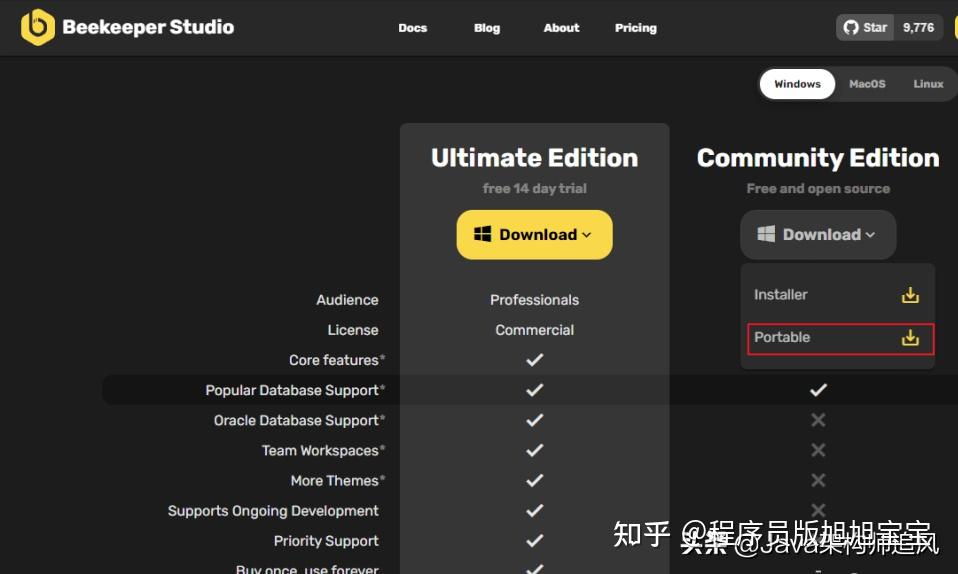Choose the Portable download option

point(840,339)
